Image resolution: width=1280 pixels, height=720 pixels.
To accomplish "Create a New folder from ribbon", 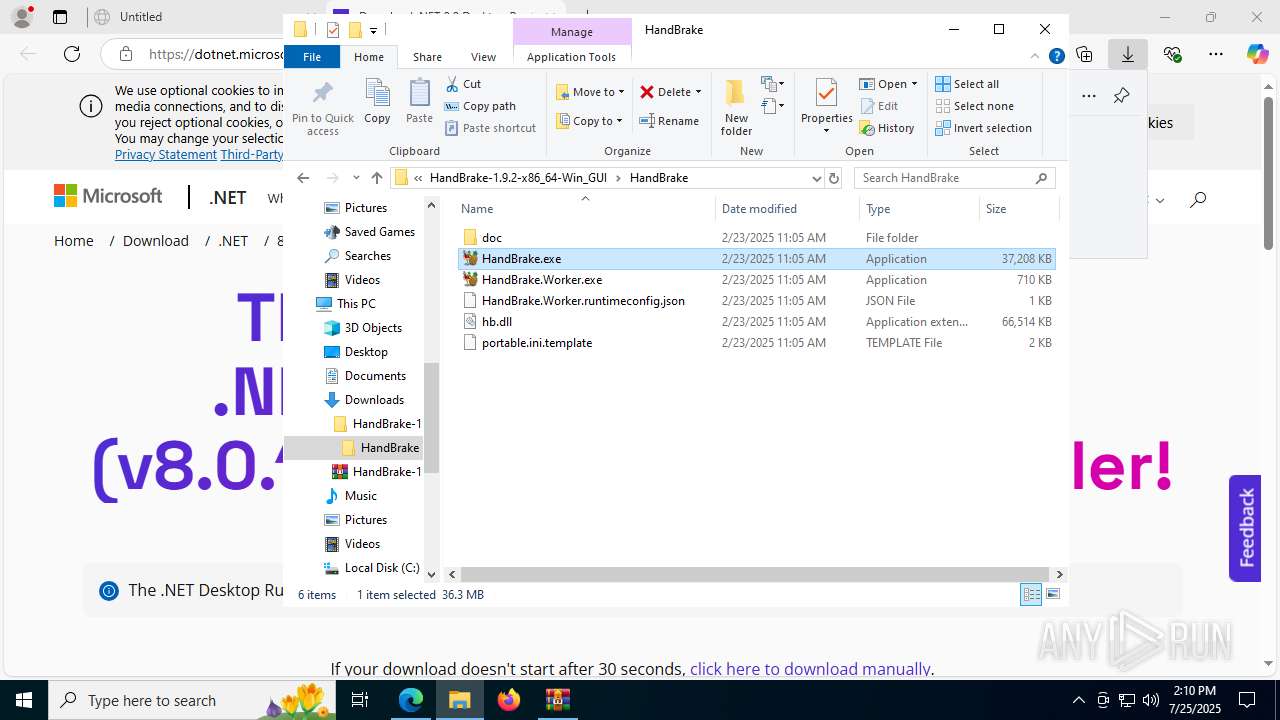I will (736, 108).
